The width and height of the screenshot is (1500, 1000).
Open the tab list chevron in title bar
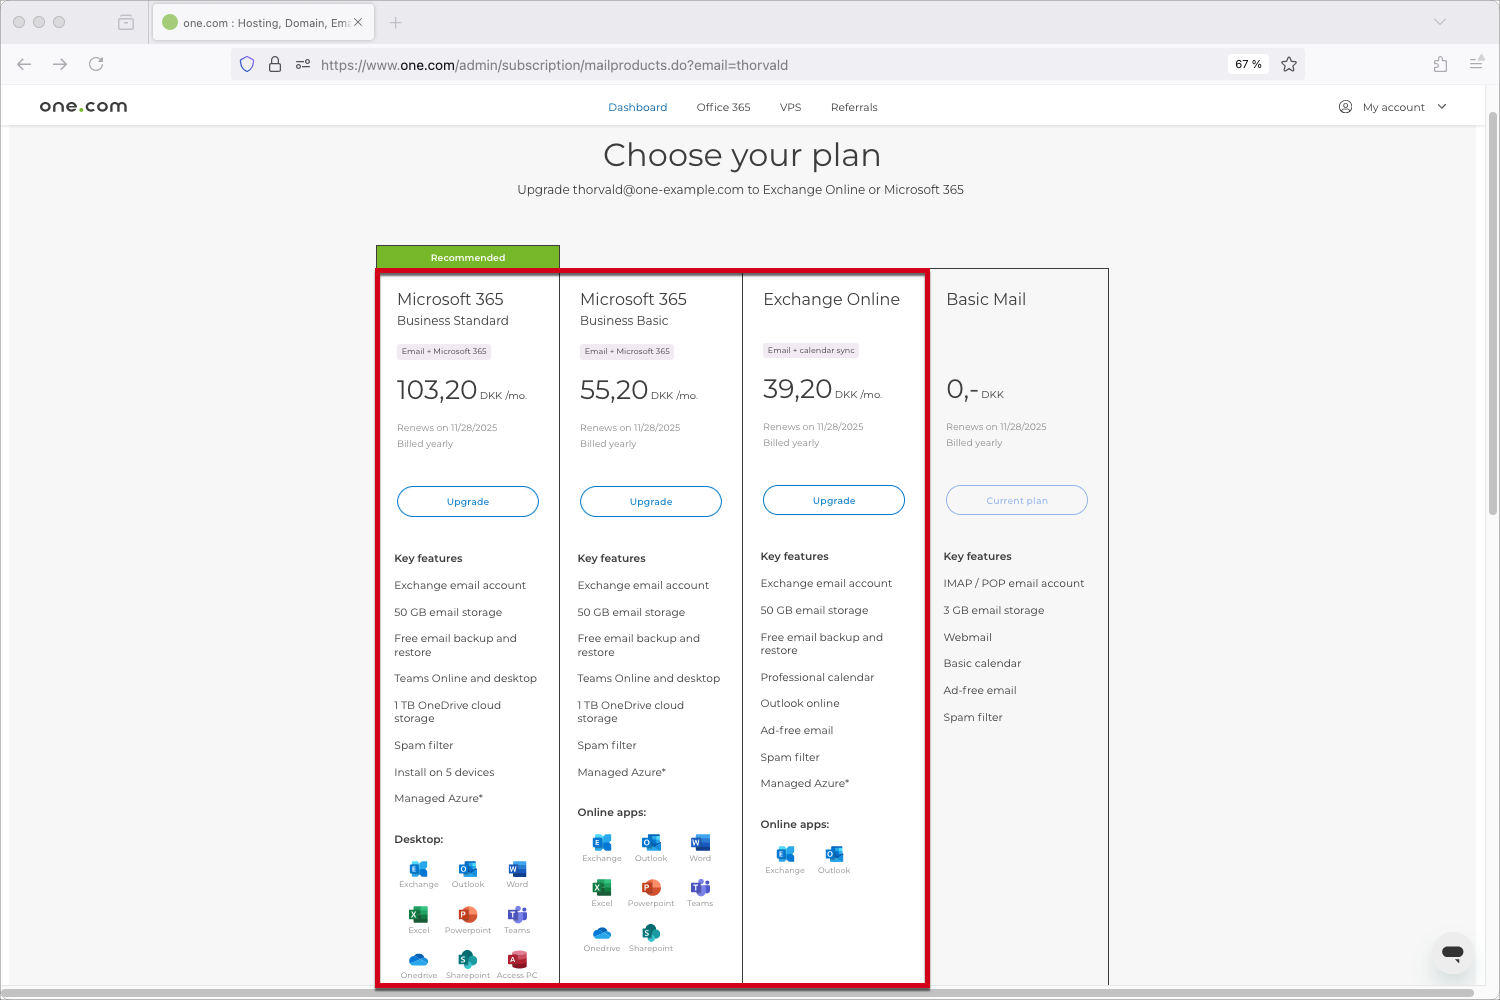pos(1440,22)
